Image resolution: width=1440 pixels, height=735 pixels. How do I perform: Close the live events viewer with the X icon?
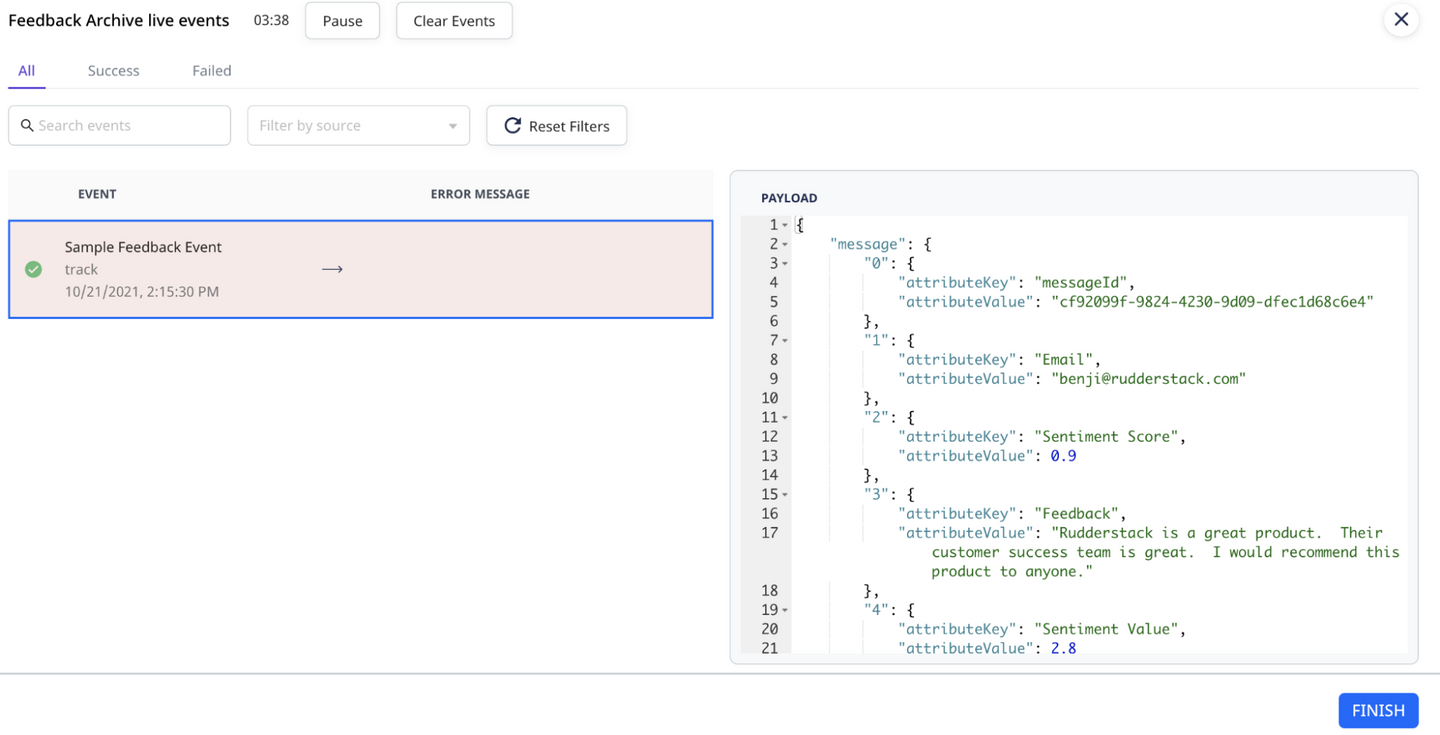tap(1401, 20)
